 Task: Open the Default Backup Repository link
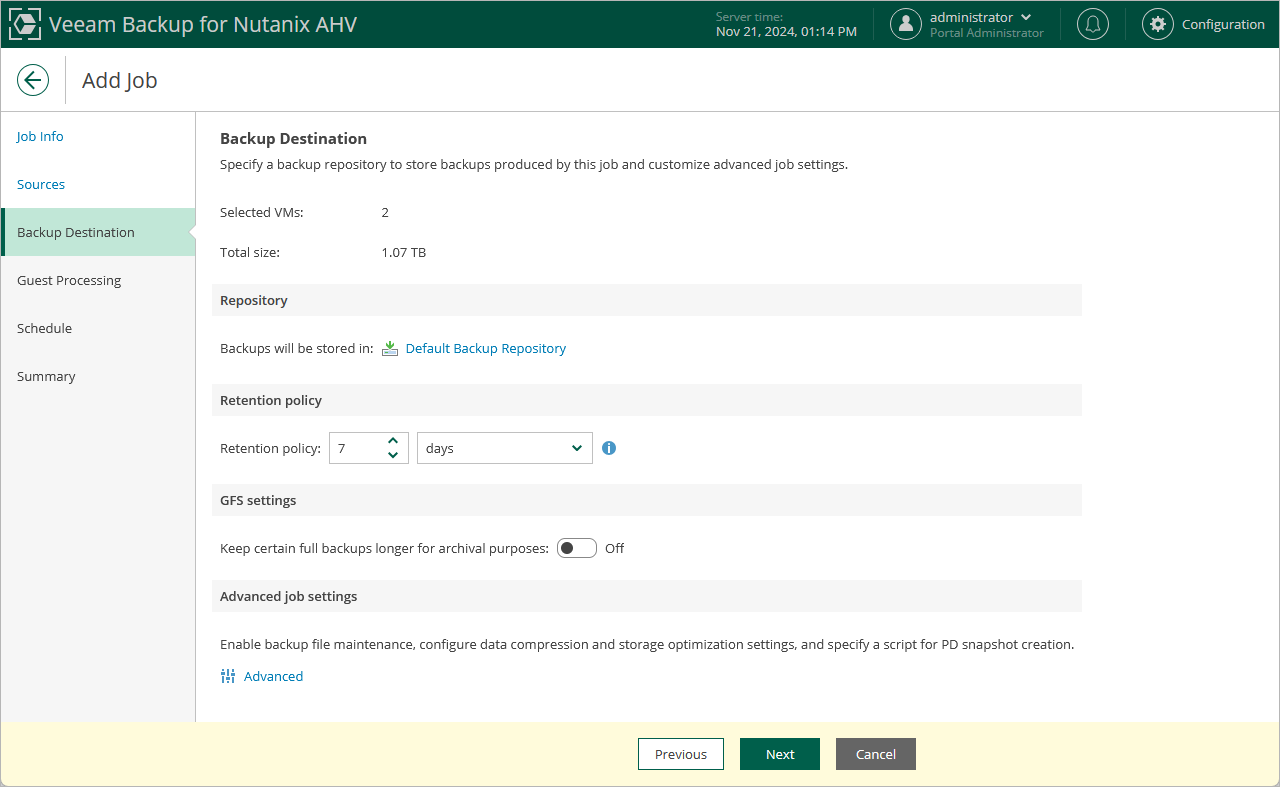486,348
